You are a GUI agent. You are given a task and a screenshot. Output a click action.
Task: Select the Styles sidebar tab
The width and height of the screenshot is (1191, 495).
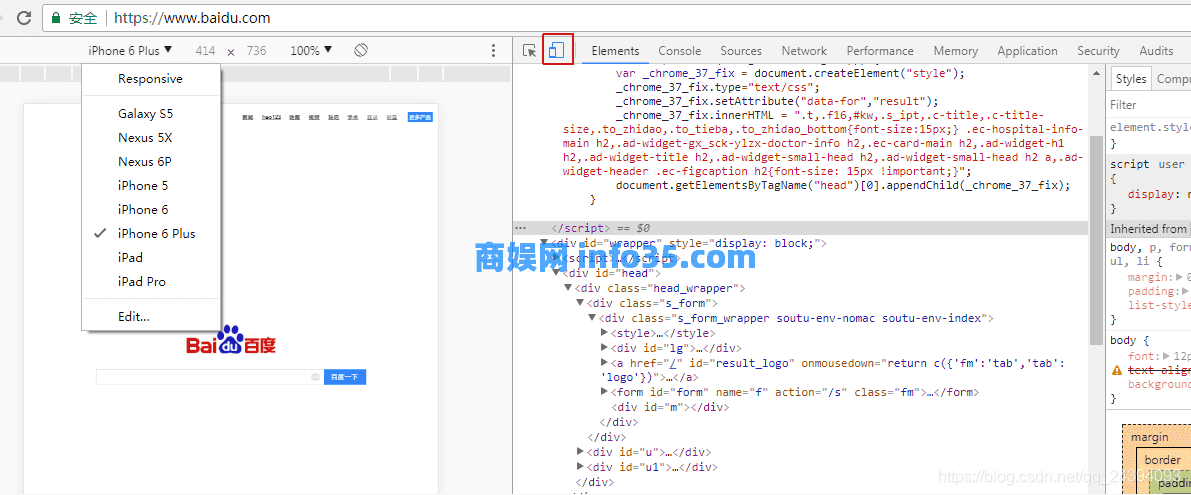coord(1130,79)
